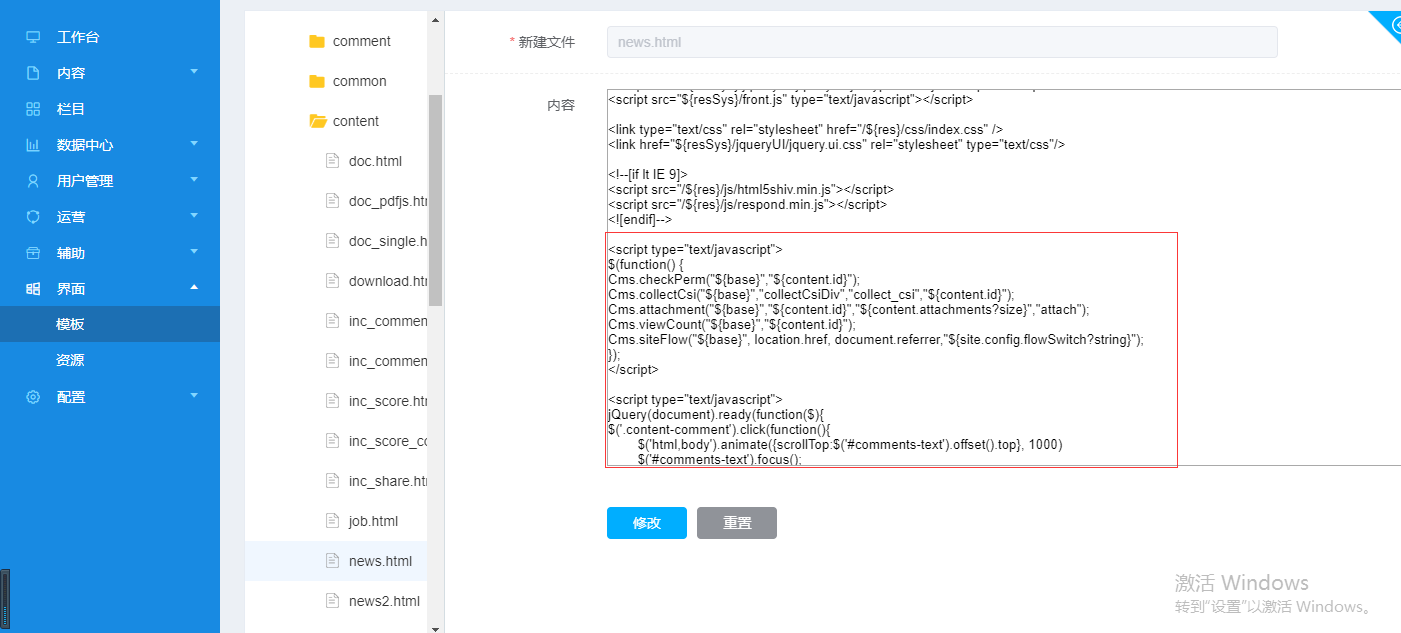The width and height of the screenshot is (1401, 633).
Task: Click the file tree scroll up arrow
Action: [435, 20]
